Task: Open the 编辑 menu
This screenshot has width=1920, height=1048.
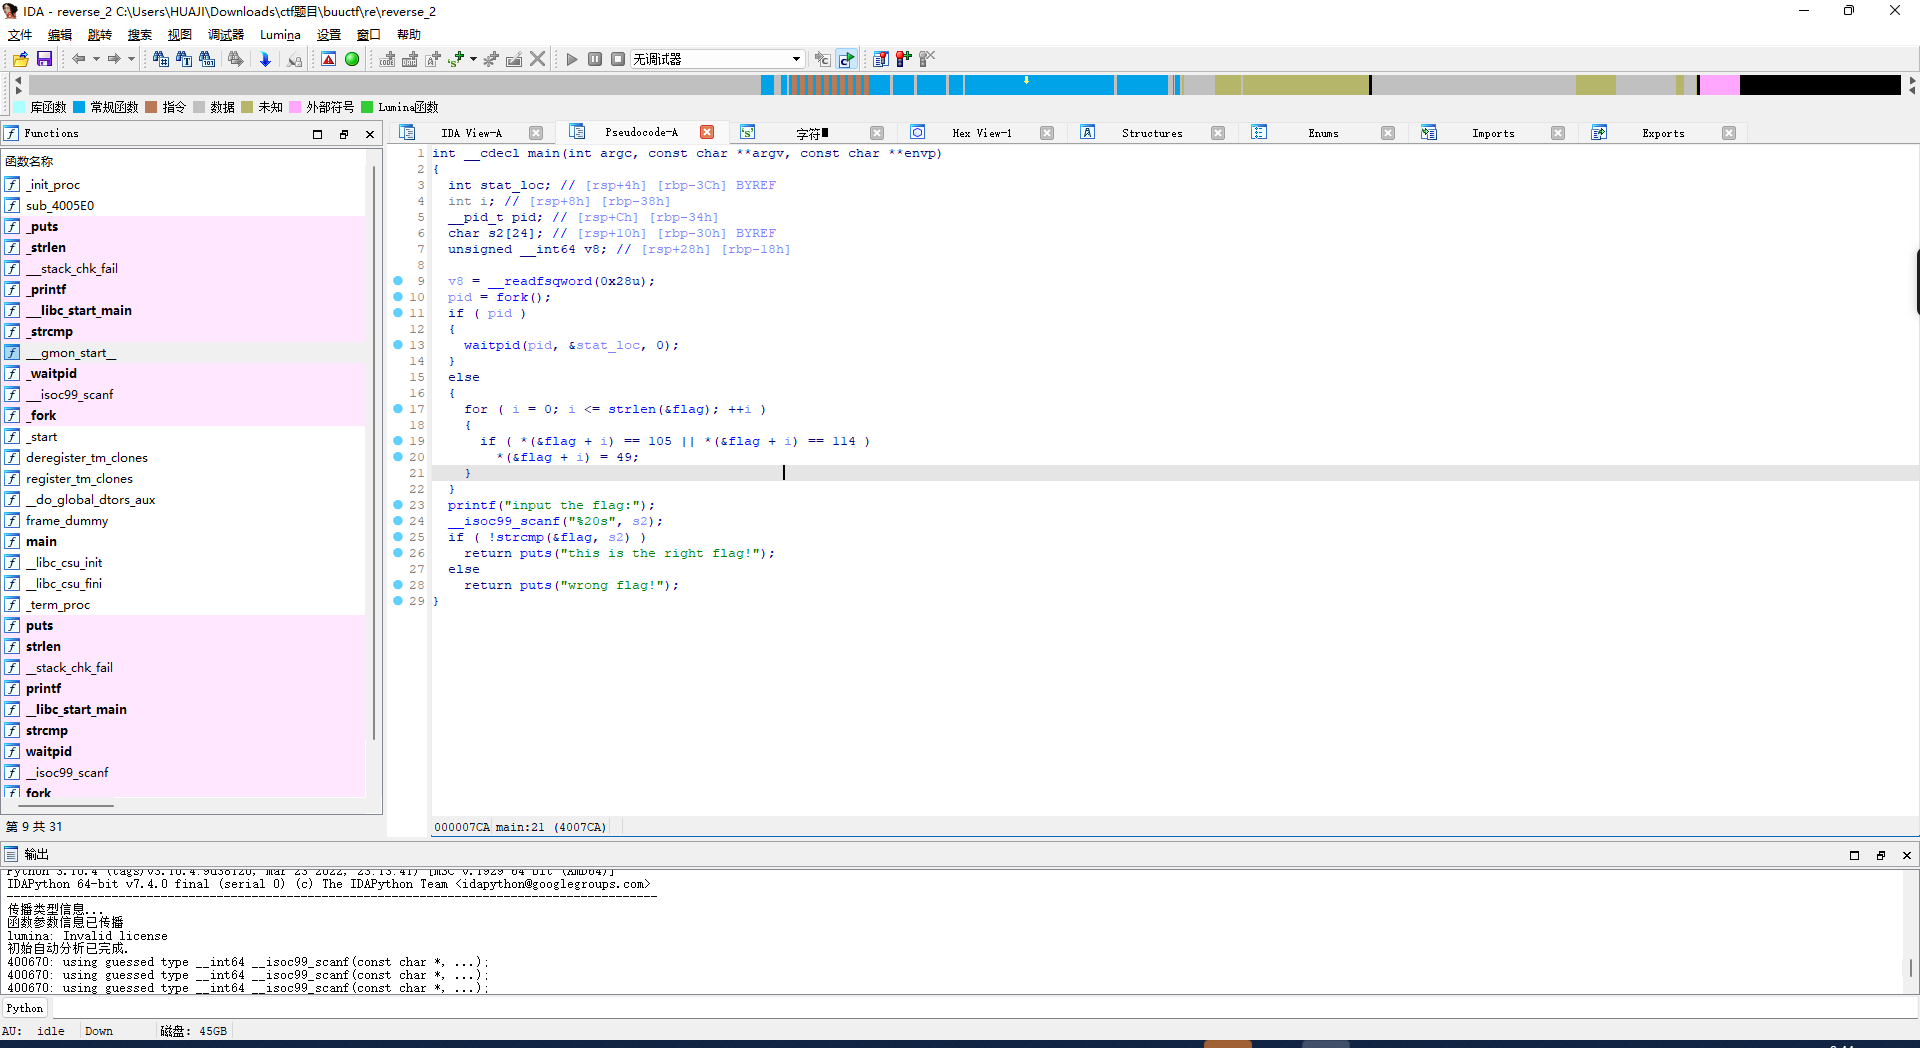Action: click(60, 34)
